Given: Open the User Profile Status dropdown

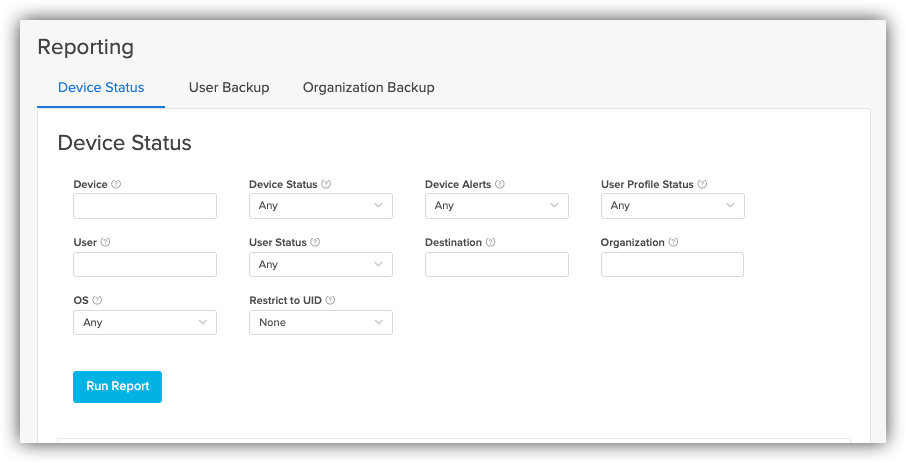Looking at the screenshot, I should (673, 206).
